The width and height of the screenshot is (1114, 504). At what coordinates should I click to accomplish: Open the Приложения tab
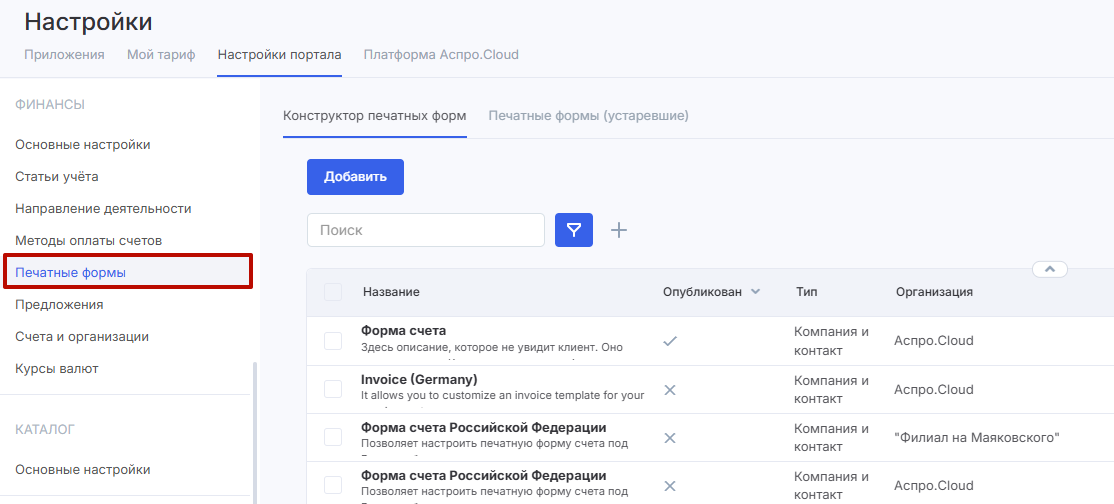click(x=64, y=54)
